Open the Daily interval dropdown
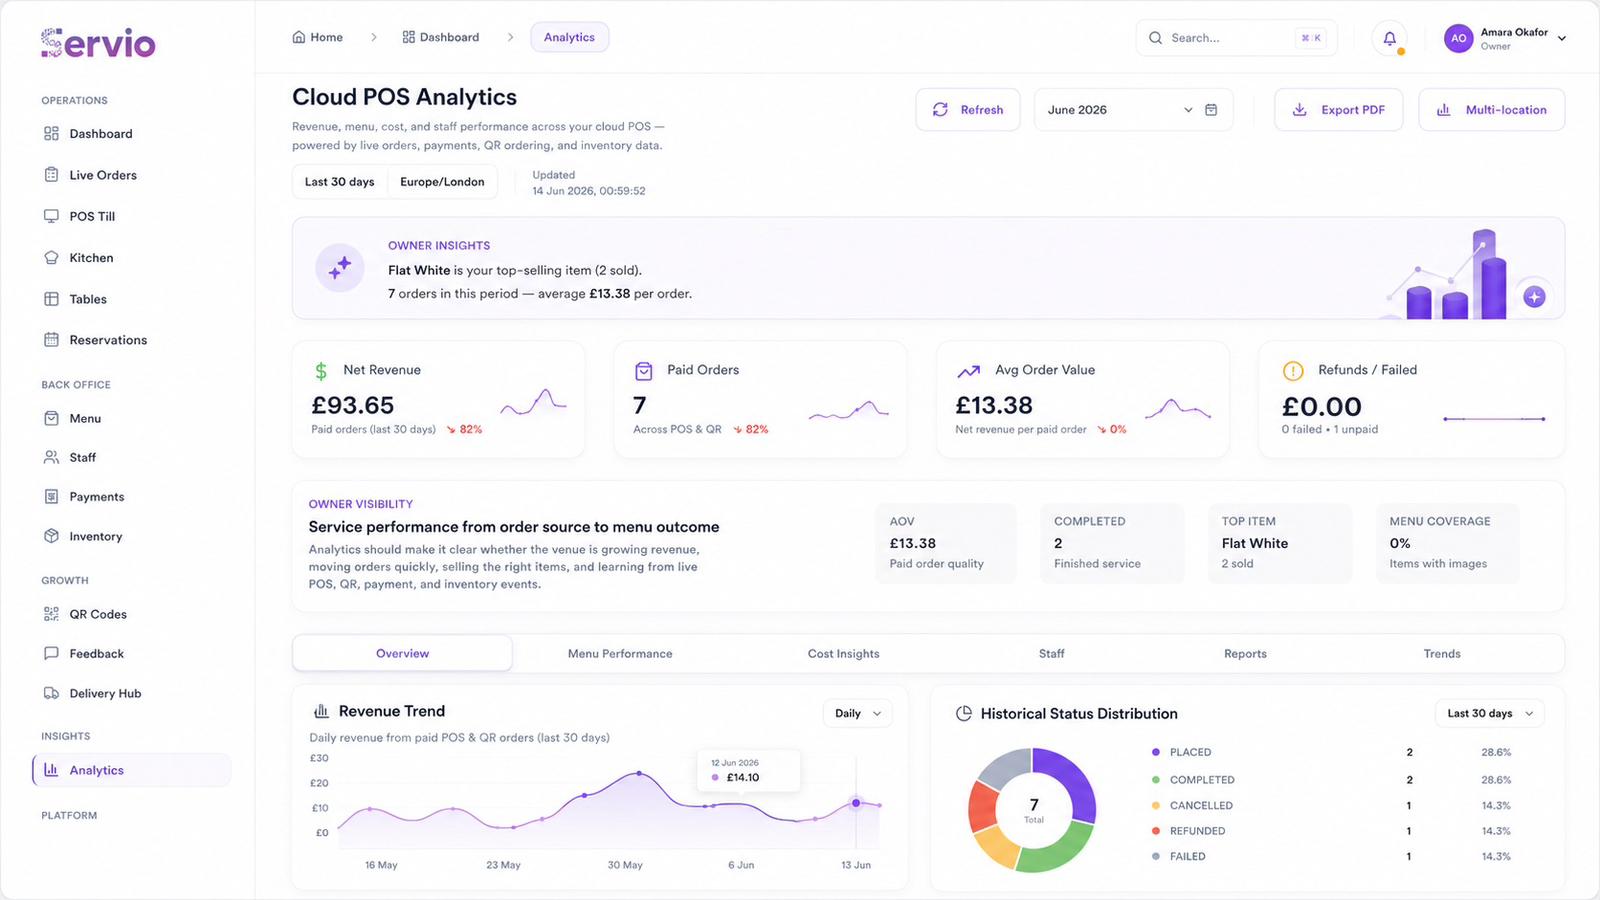The image size is (1600, 900). 858,713
